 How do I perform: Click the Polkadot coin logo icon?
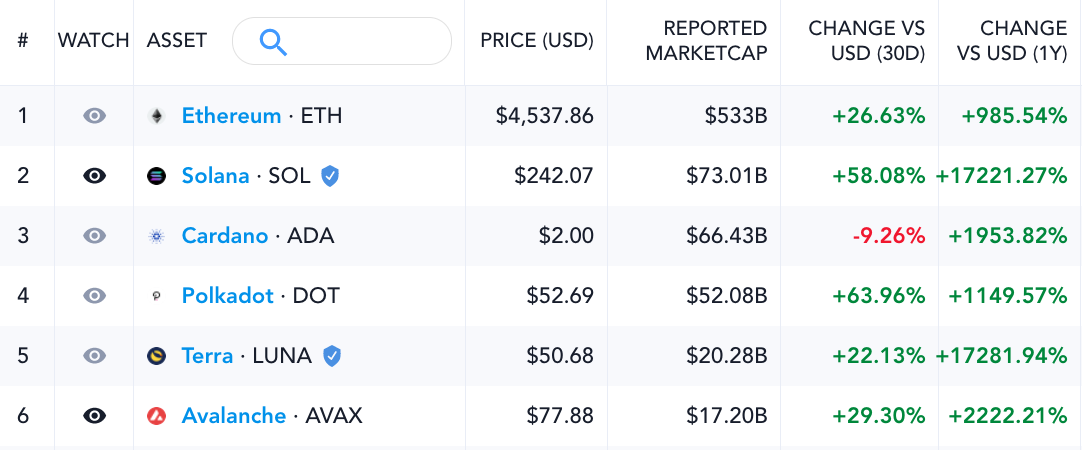click(157, 296)
